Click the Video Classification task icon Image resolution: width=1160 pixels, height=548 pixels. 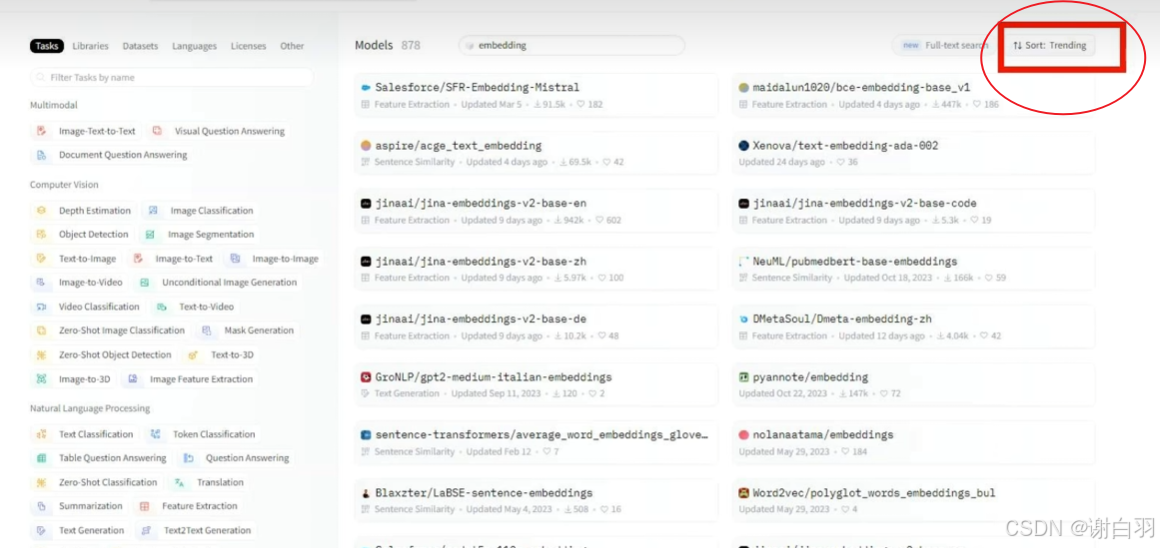[x=41, y=307]
